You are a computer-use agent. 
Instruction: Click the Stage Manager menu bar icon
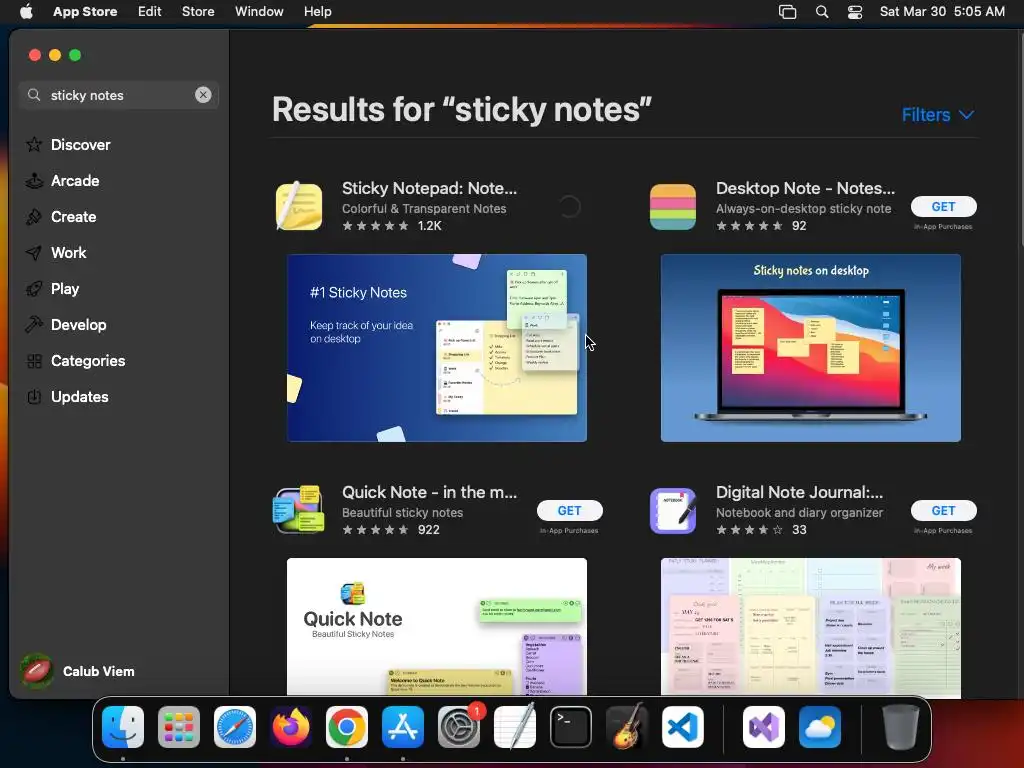(788, 12)
